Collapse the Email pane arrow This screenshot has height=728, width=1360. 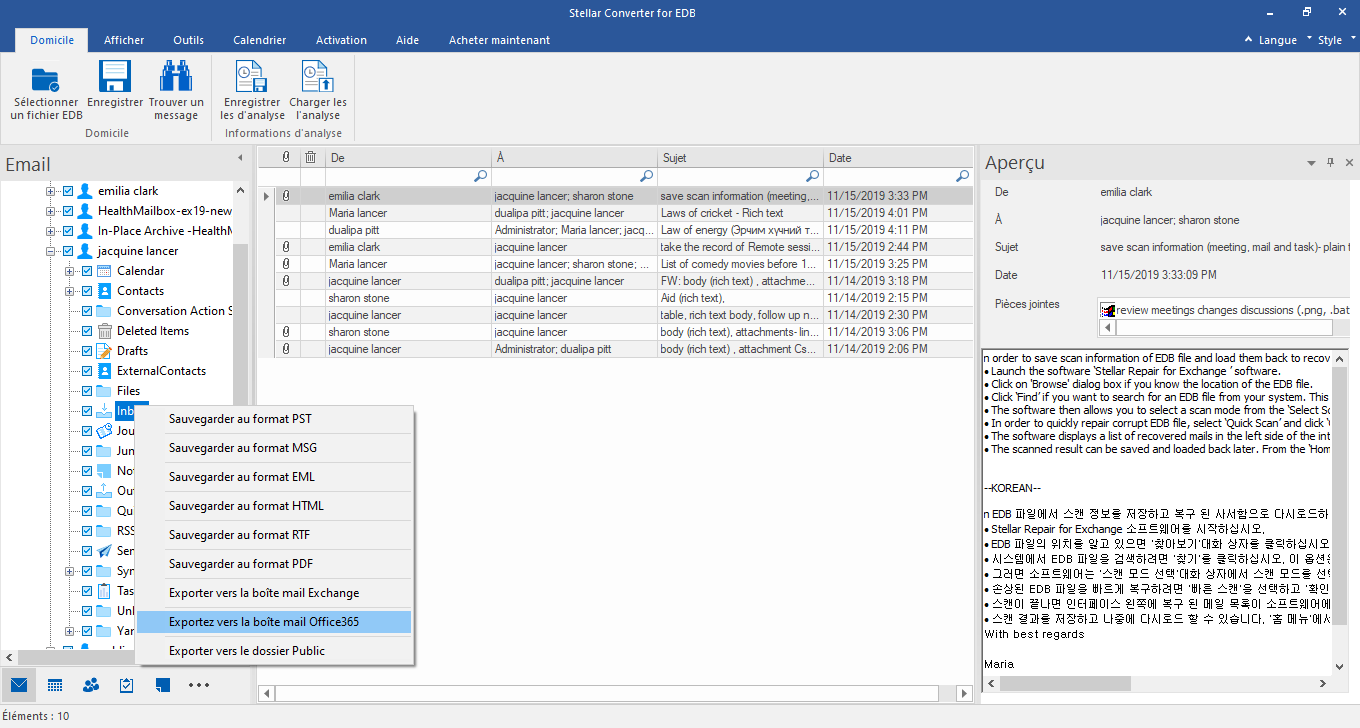(x=240, y=158)
